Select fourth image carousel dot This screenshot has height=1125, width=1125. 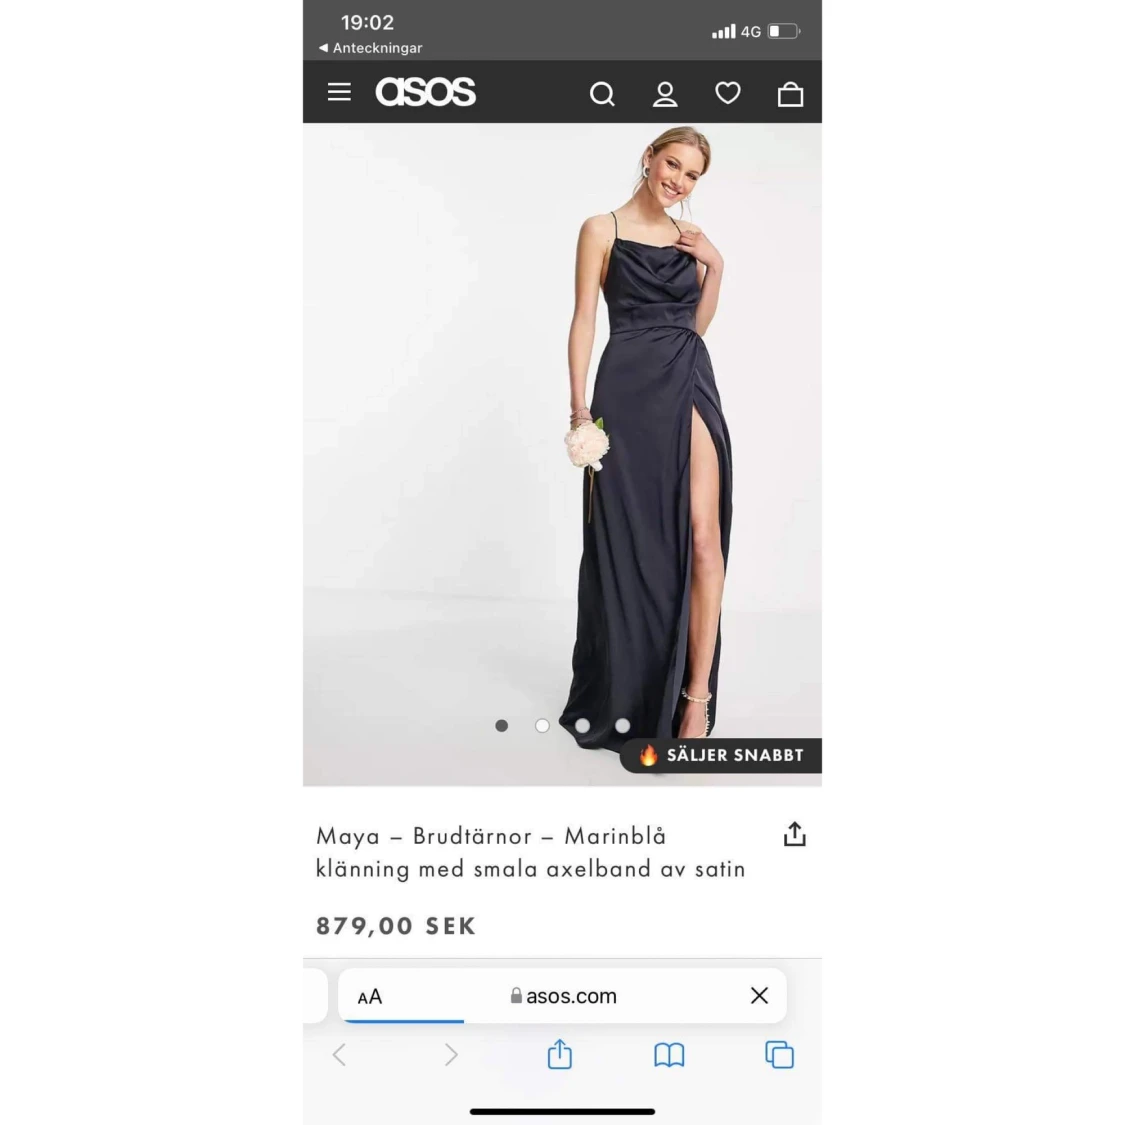coord(623,726)
